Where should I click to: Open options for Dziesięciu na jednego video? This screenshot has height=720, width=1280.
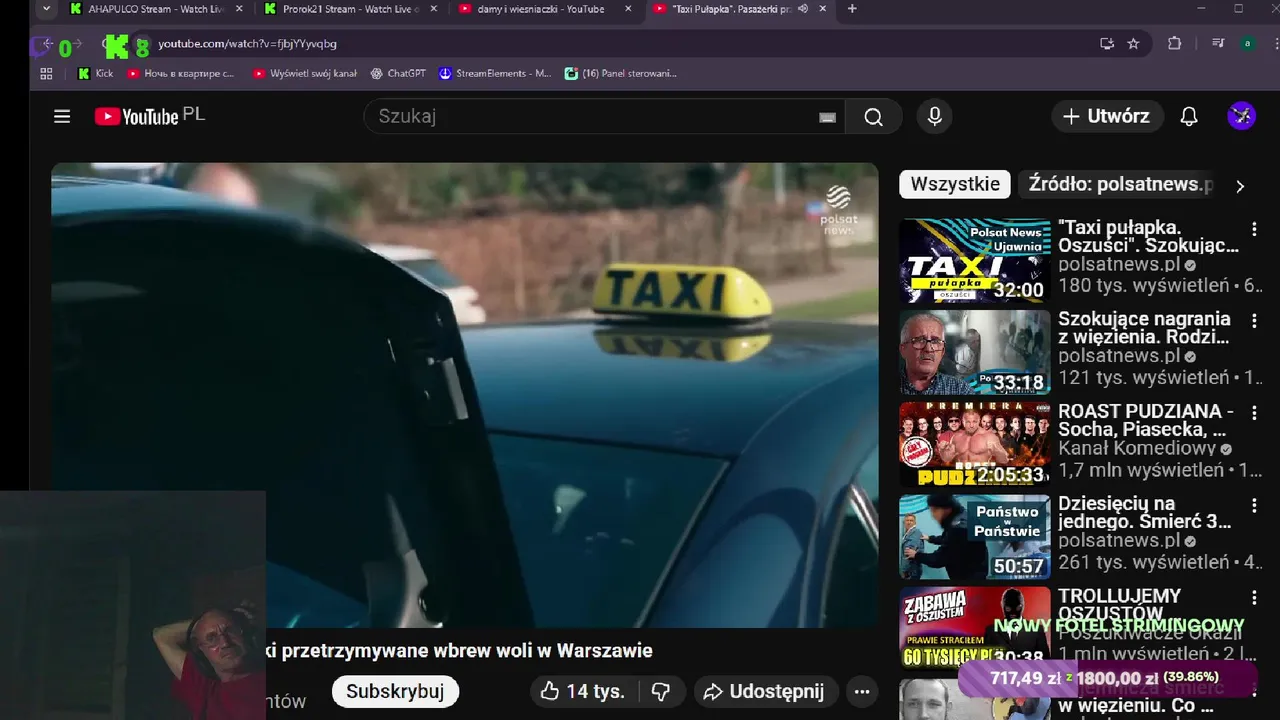tap(1254, 505)
